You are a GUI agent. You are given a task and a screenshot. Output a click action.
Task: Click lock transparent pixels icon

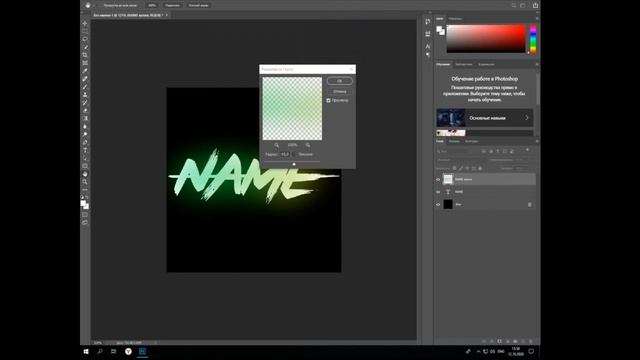454,168
